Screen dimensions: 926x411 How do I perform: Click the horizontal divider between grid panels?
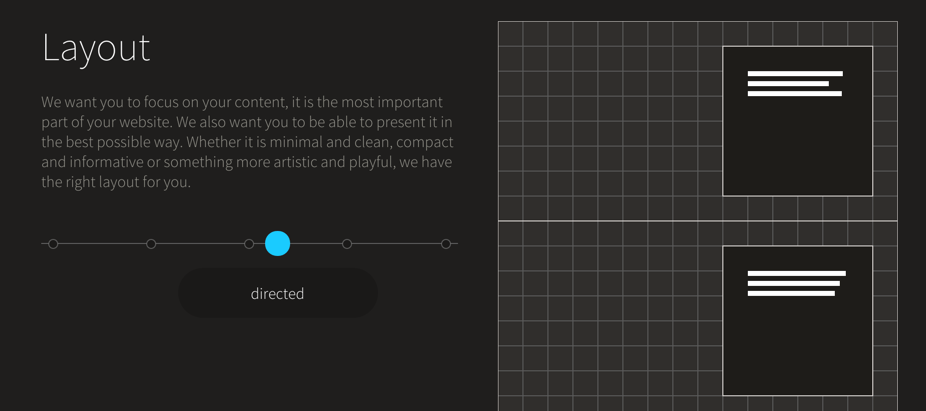click(610, 220)
